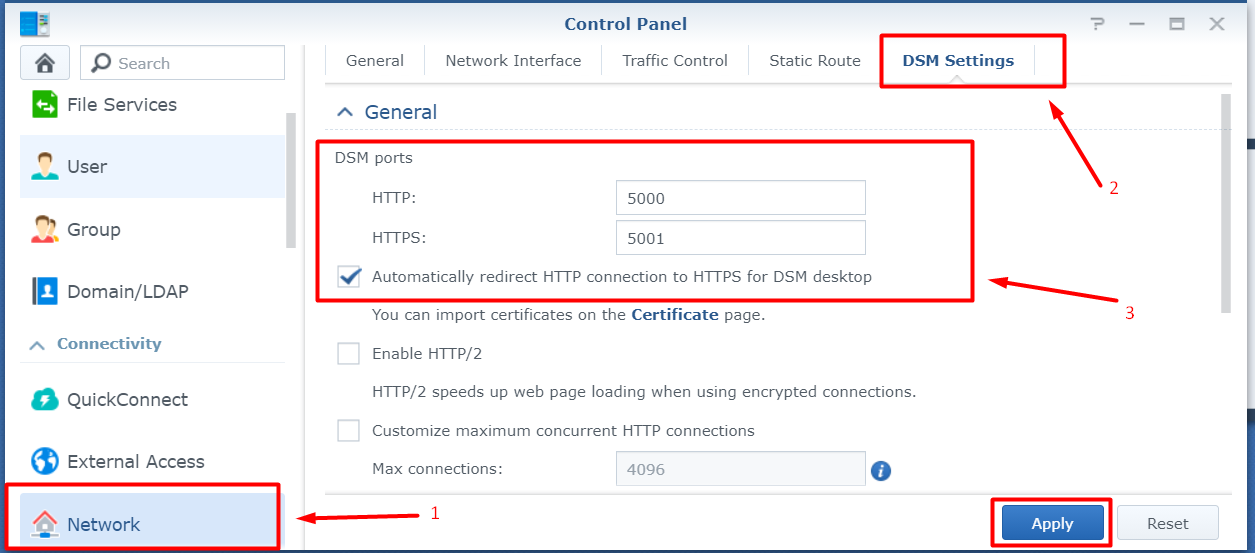The height and width of the screenshot is (553, 1255).
Task: Click the HTTPS port field
Action: pos(740,238)
